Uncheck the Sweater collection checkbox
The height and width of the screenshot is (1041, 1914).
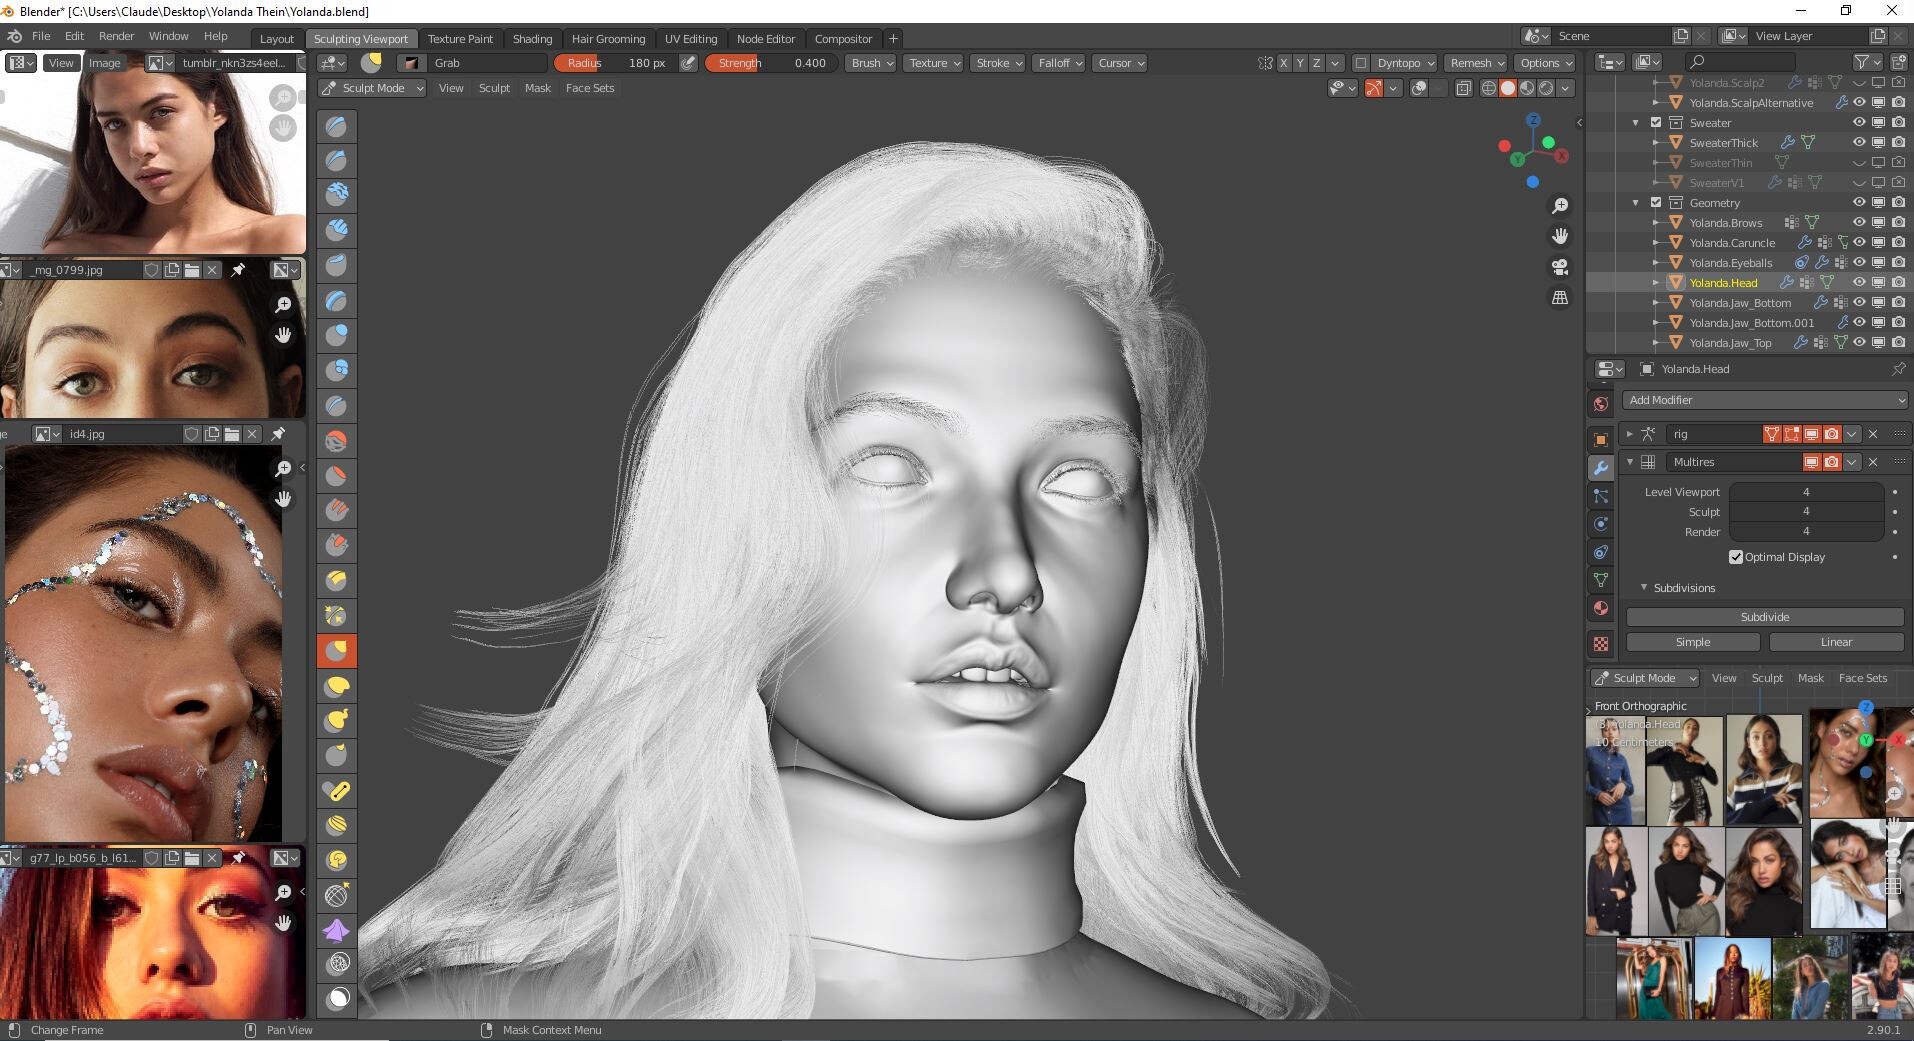tap(1656, 123)
